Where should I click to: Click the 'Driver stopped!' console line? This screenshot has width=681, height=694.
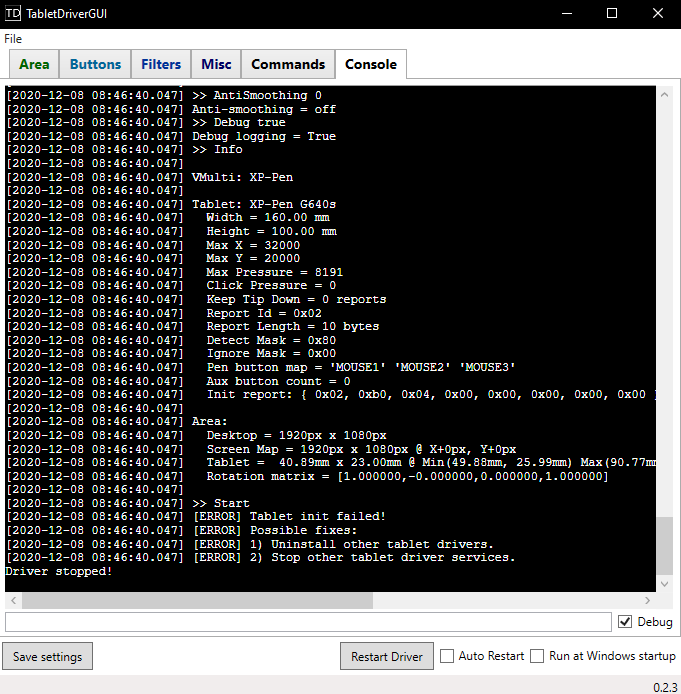(x=59, y=571)
